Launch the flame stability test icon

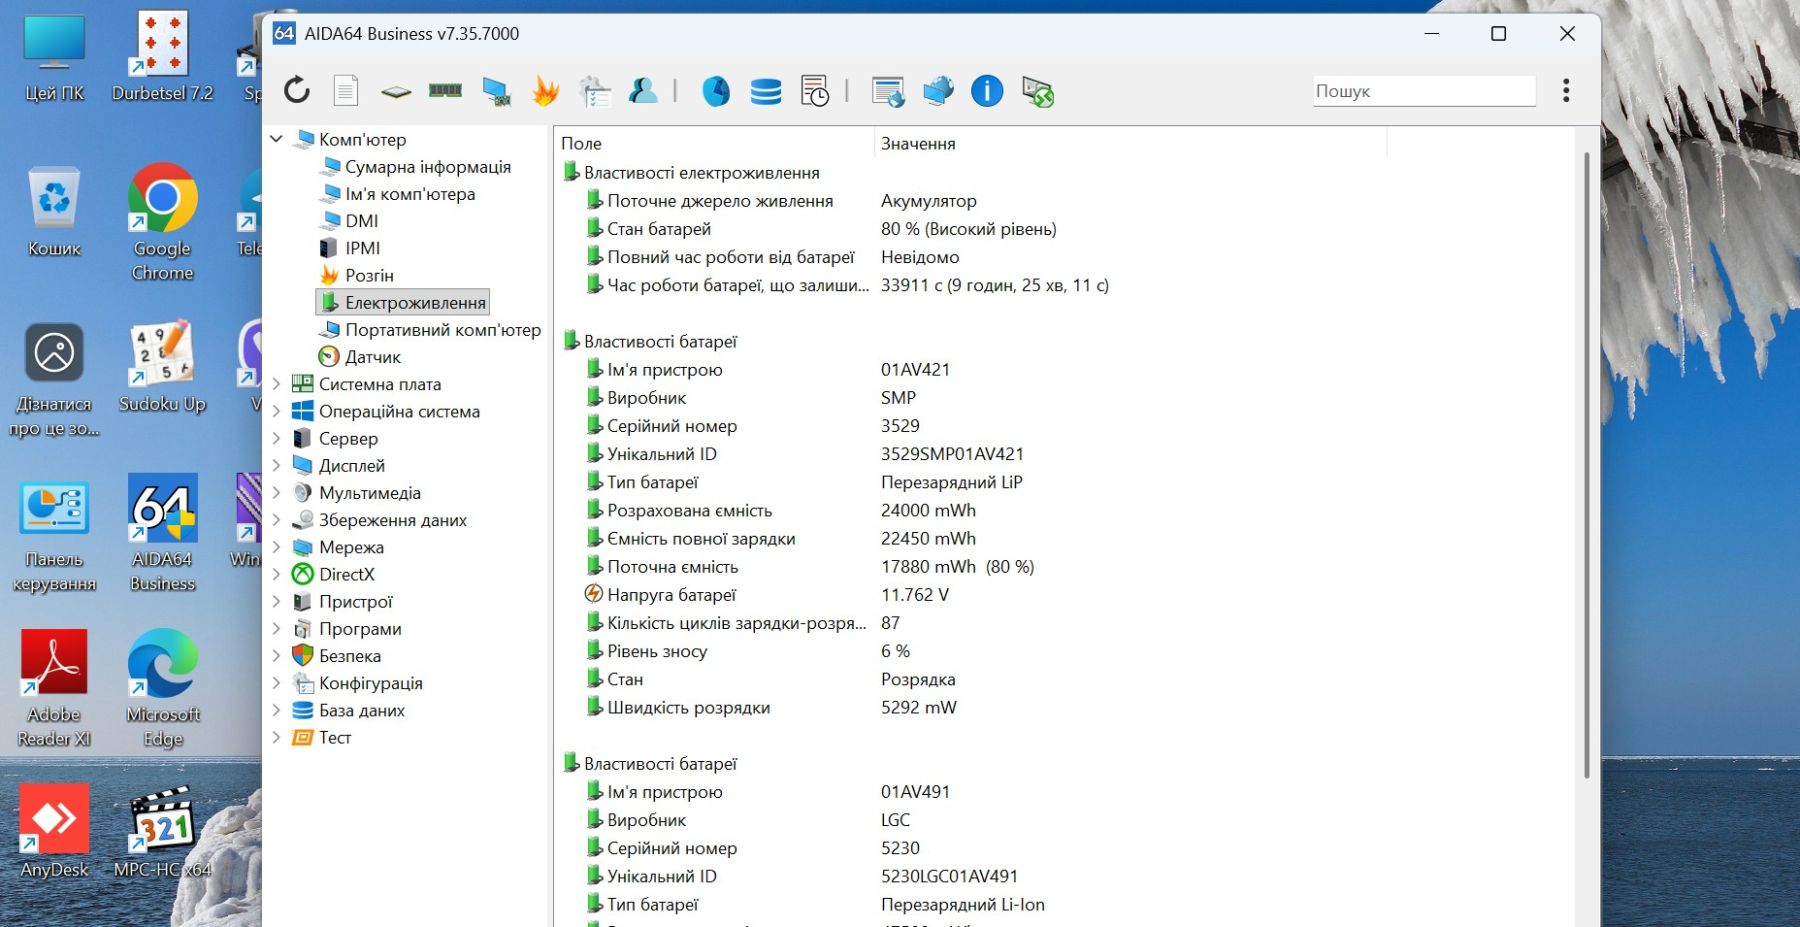(545, 91)
